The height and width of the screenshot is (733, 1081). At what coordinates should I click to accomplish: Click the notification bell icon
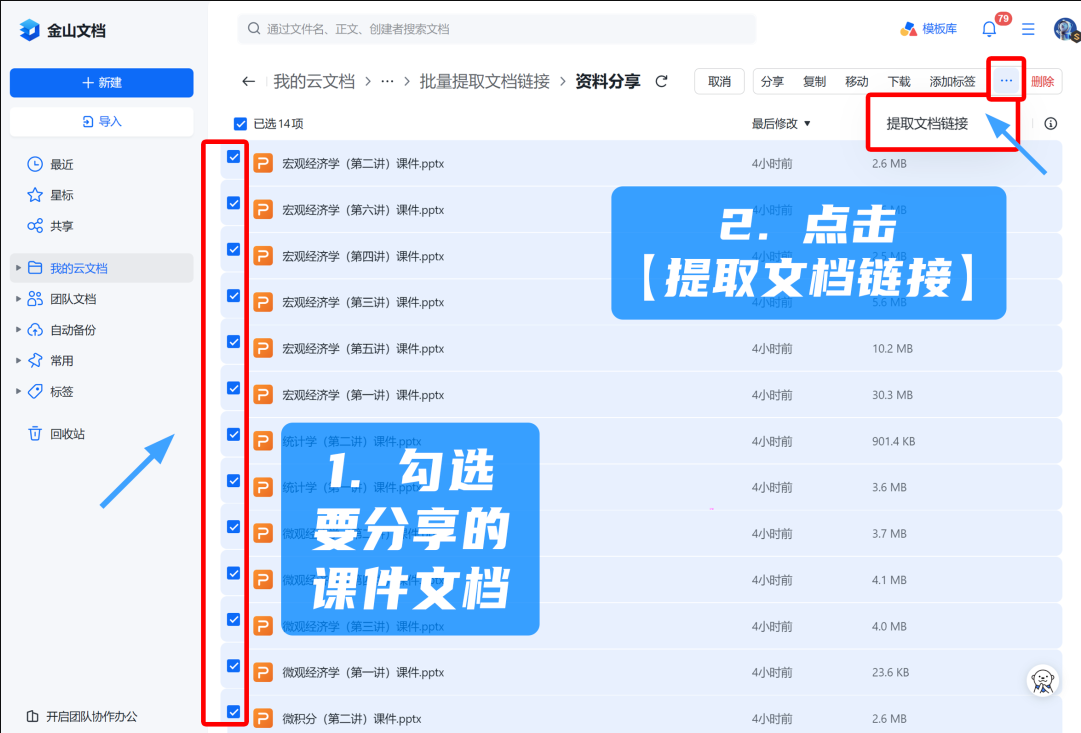989,29
